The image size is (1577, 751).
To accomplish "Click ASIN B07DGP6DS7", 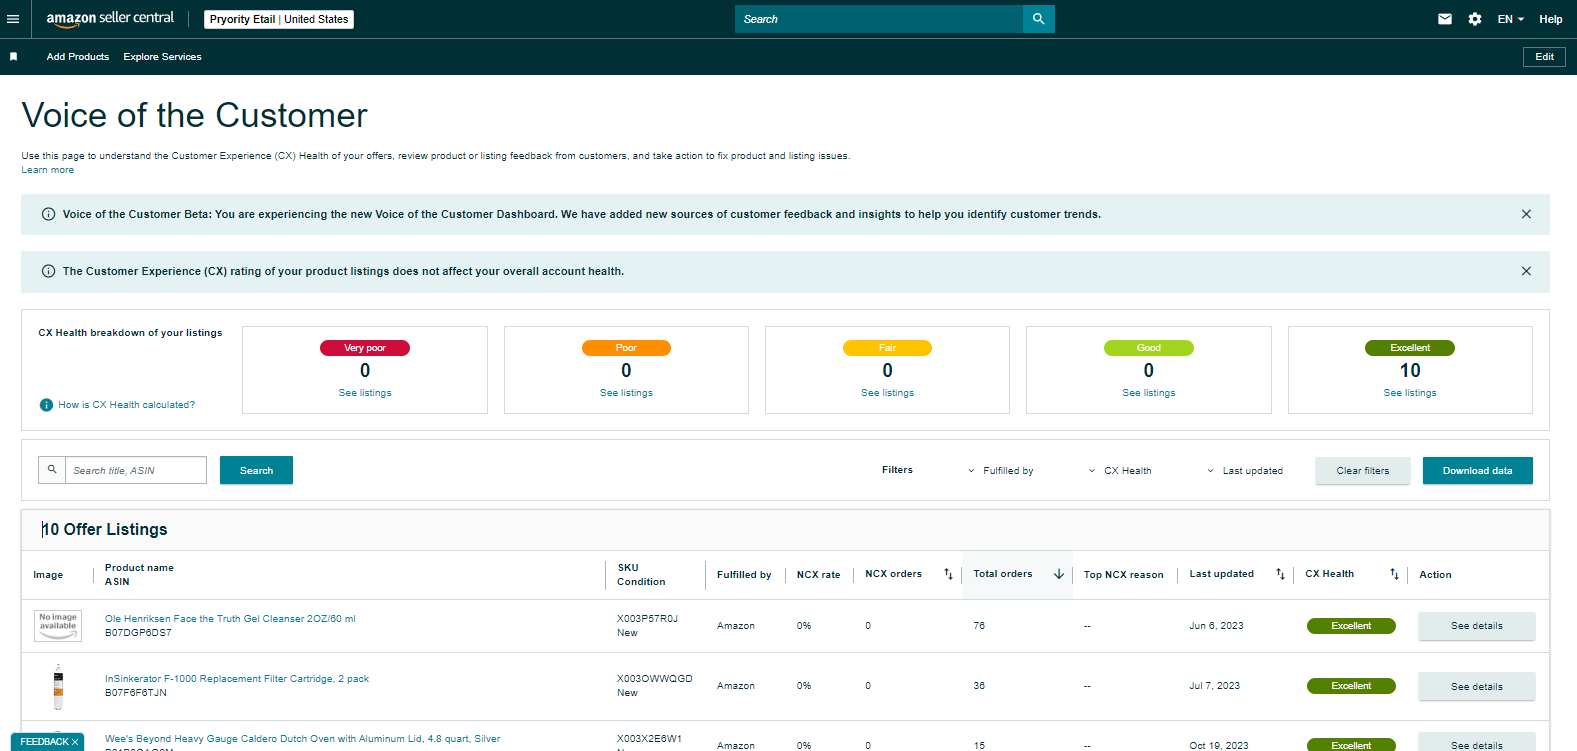I will pos(138,633).
